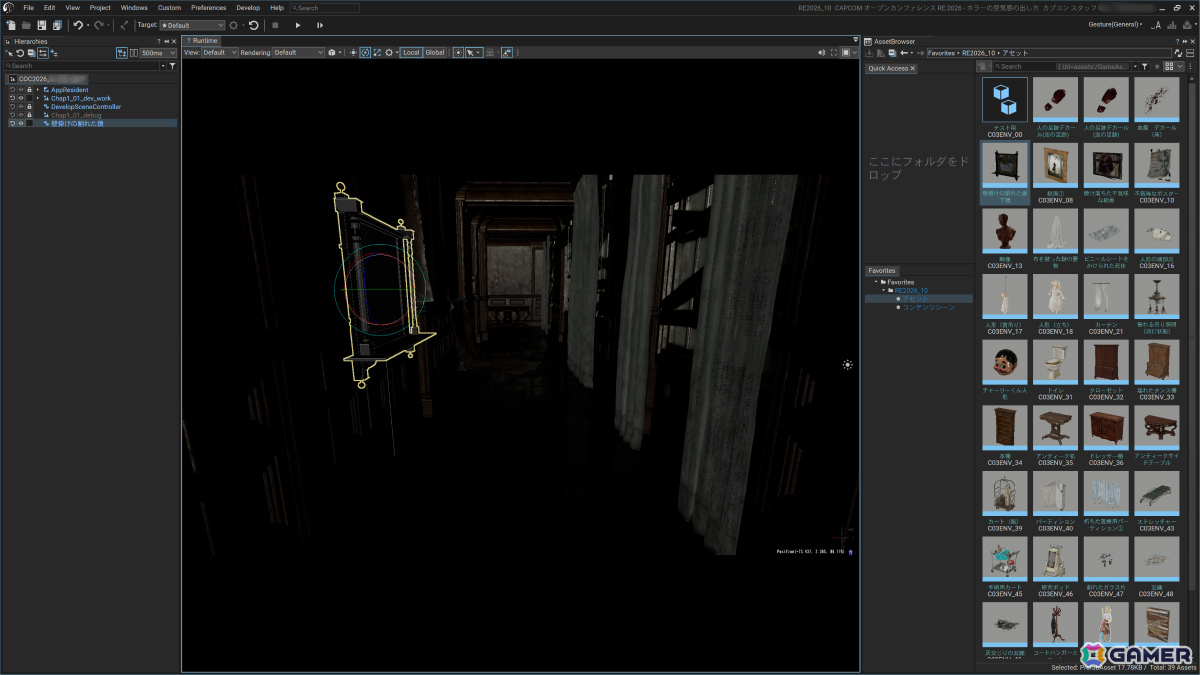The width and height of the screenshot is (1200, 675).
Task: Start playback with the play button
Action: pos(297,24)
